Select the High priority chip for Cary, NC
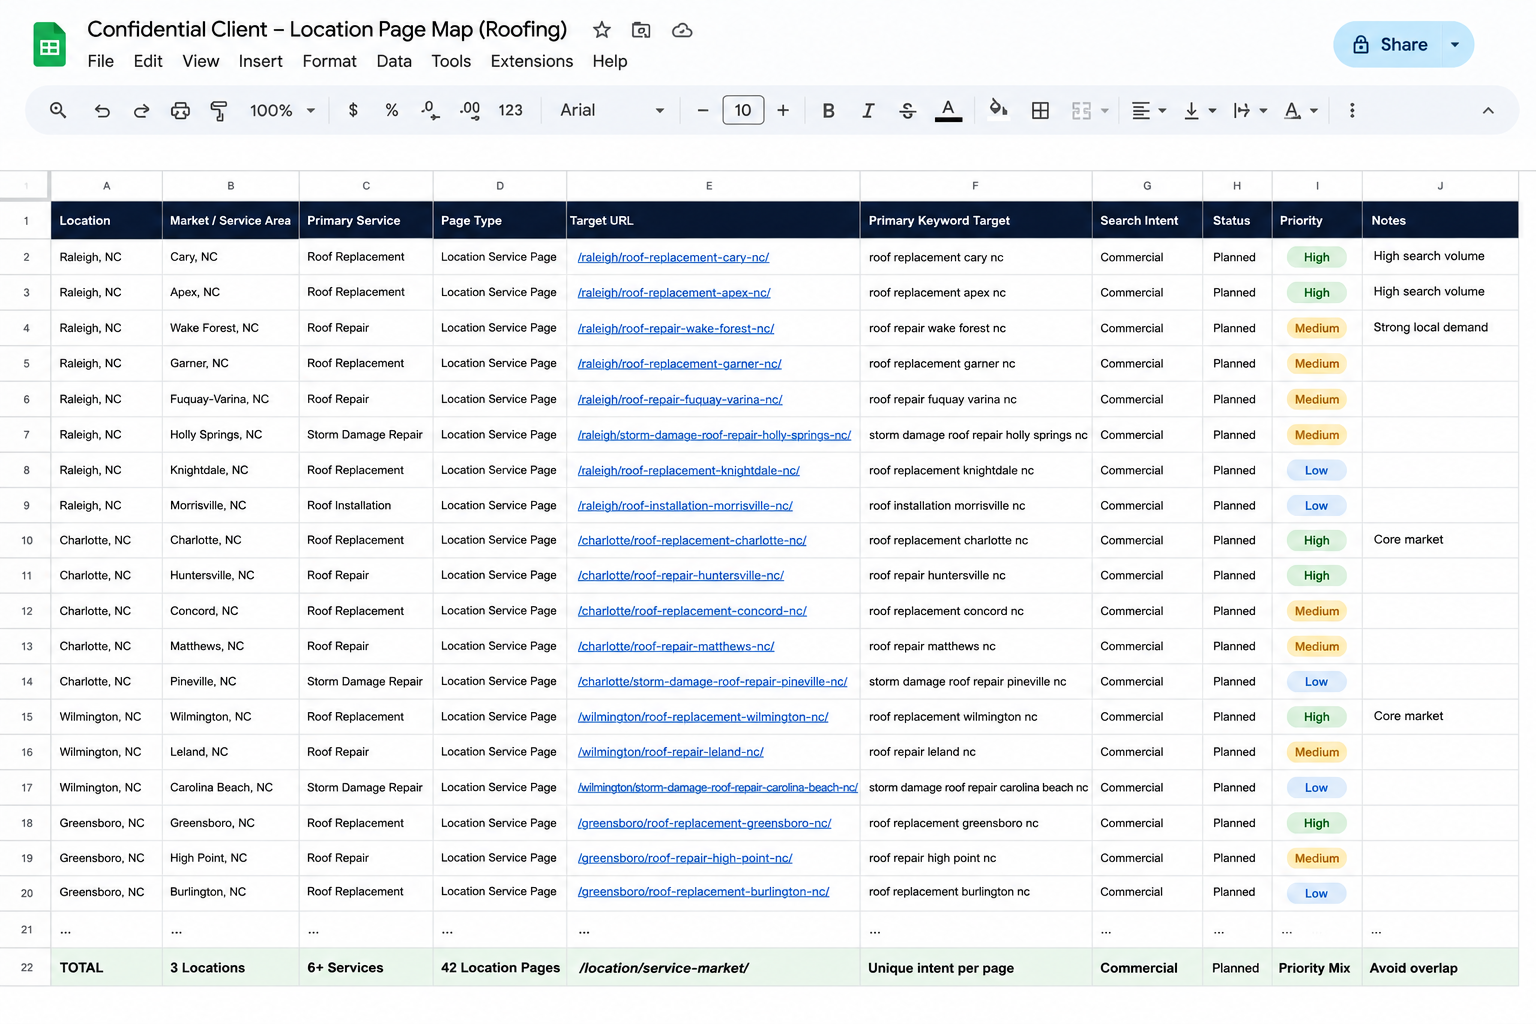This screenshot has width=1536, height=1024. tap(1316, 257)
